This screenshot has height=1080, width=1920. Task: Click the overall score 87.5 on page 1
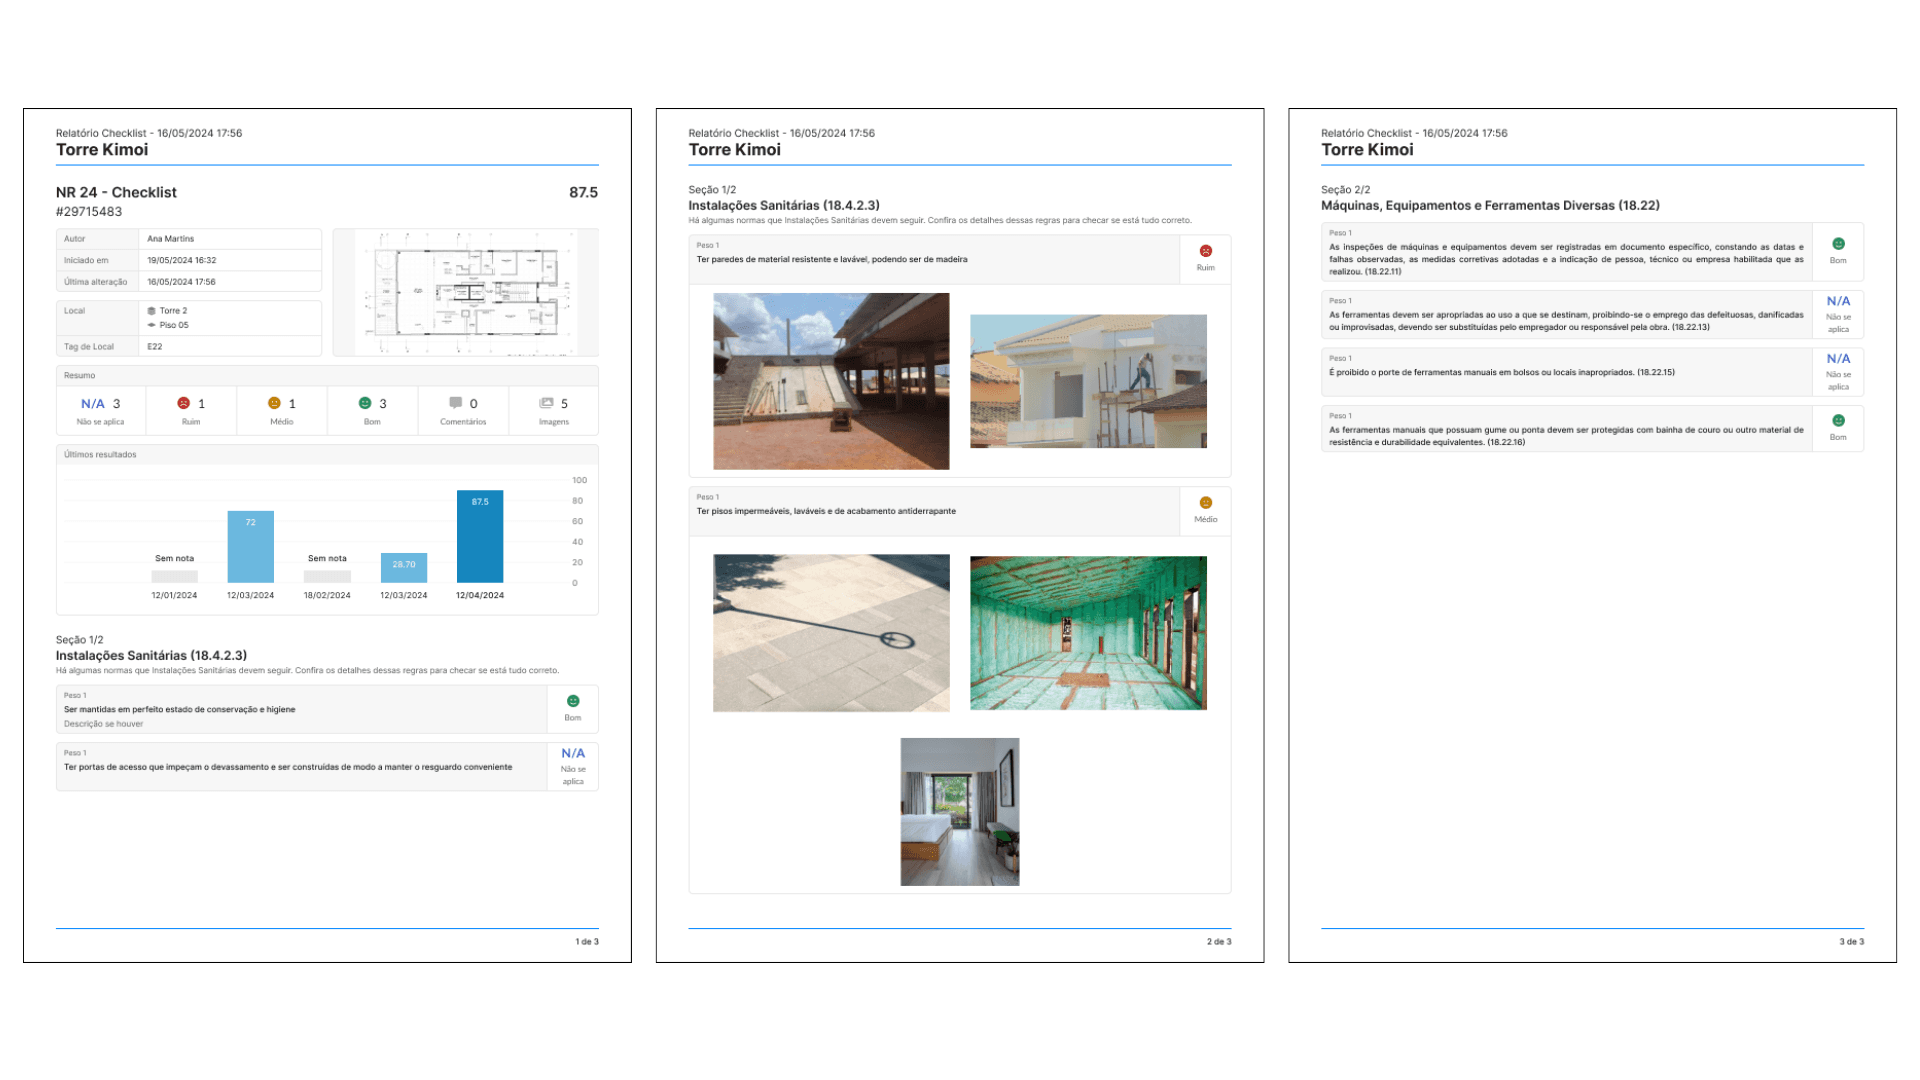click(584, 192)
